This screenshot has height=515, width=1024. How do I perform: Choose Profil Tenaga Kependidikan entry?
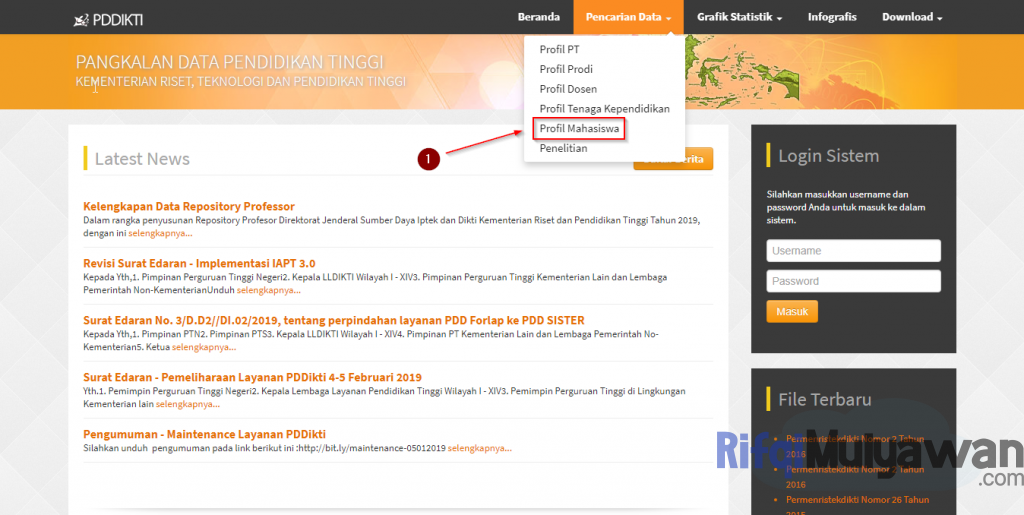tap(605, 108)
